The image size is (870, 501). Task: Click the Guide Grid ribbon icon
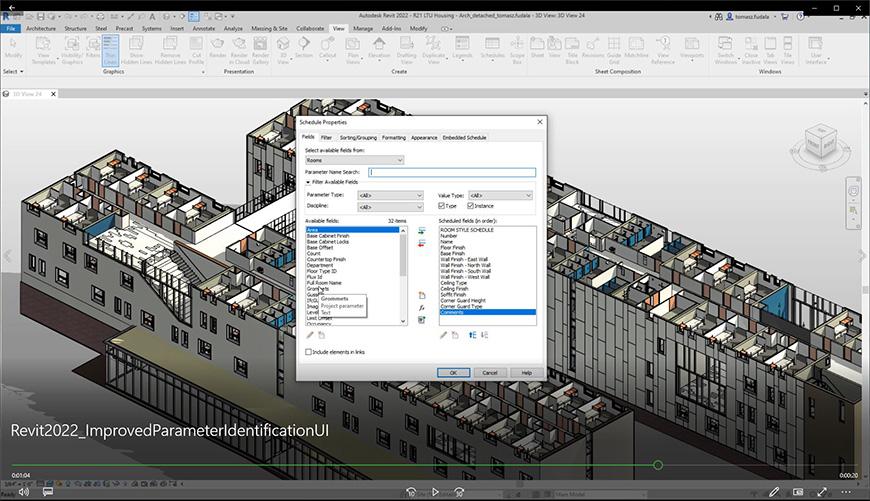tap(614, 50)
